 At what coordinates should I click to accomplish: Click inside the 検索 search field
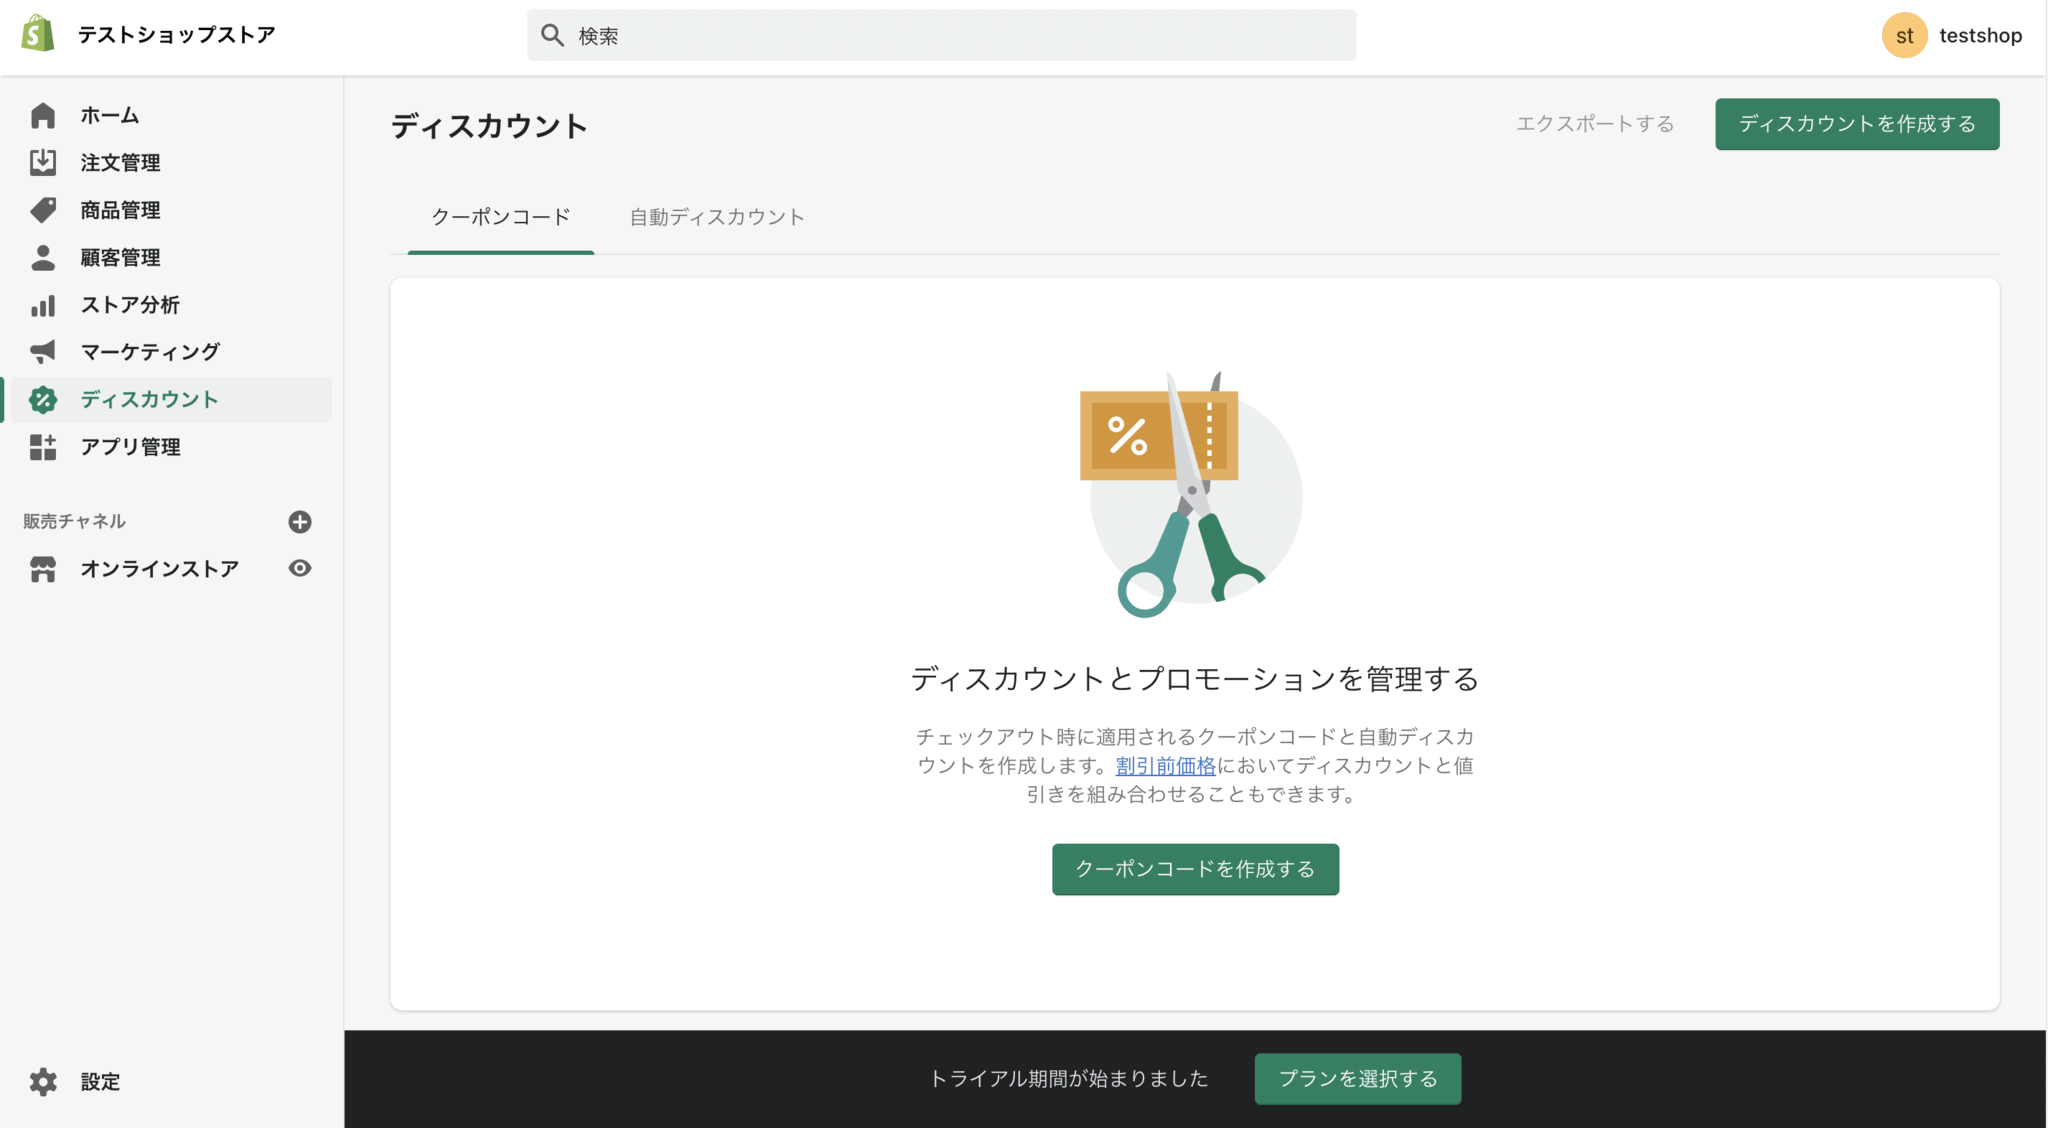tap(940, 35)
